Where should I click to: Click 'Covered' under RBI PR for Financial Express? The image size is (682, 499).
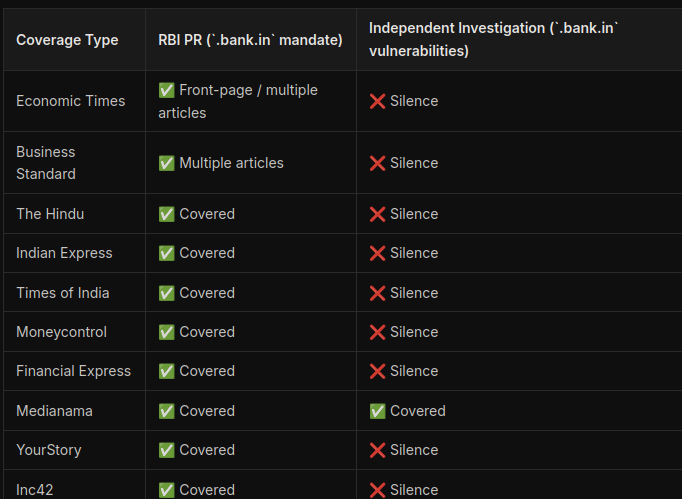[207, 371]
